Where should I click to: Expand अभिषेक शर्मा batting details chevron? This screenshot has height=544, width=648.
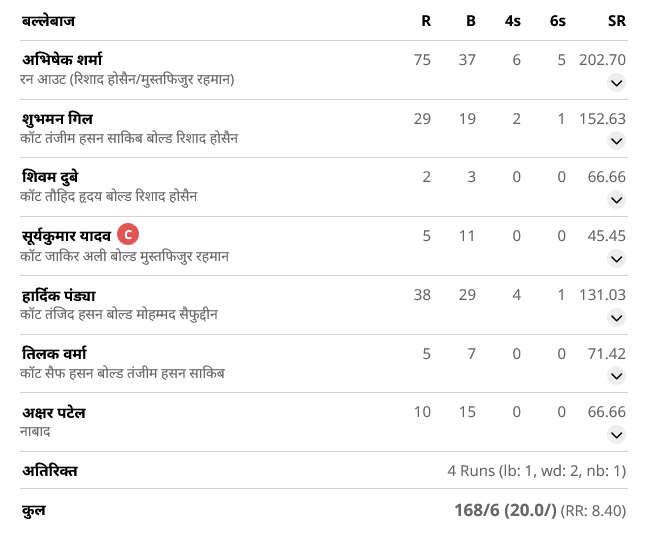point(616,83)
